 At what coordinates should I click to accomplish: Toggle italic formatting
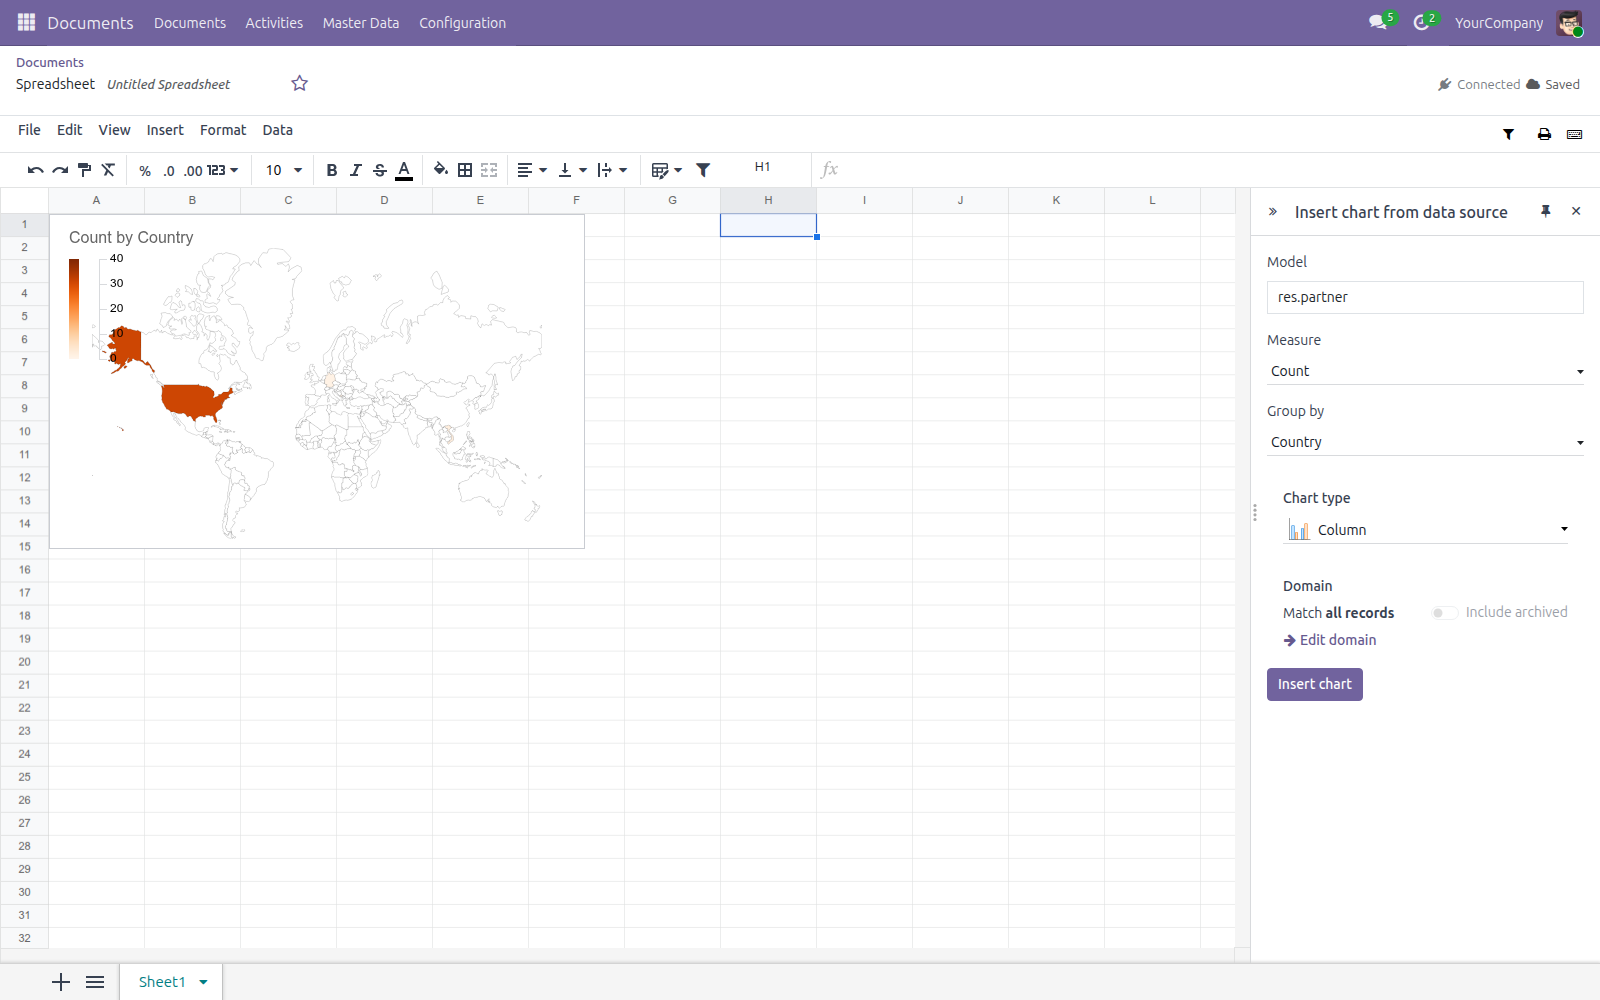click(x=356, y=170)
